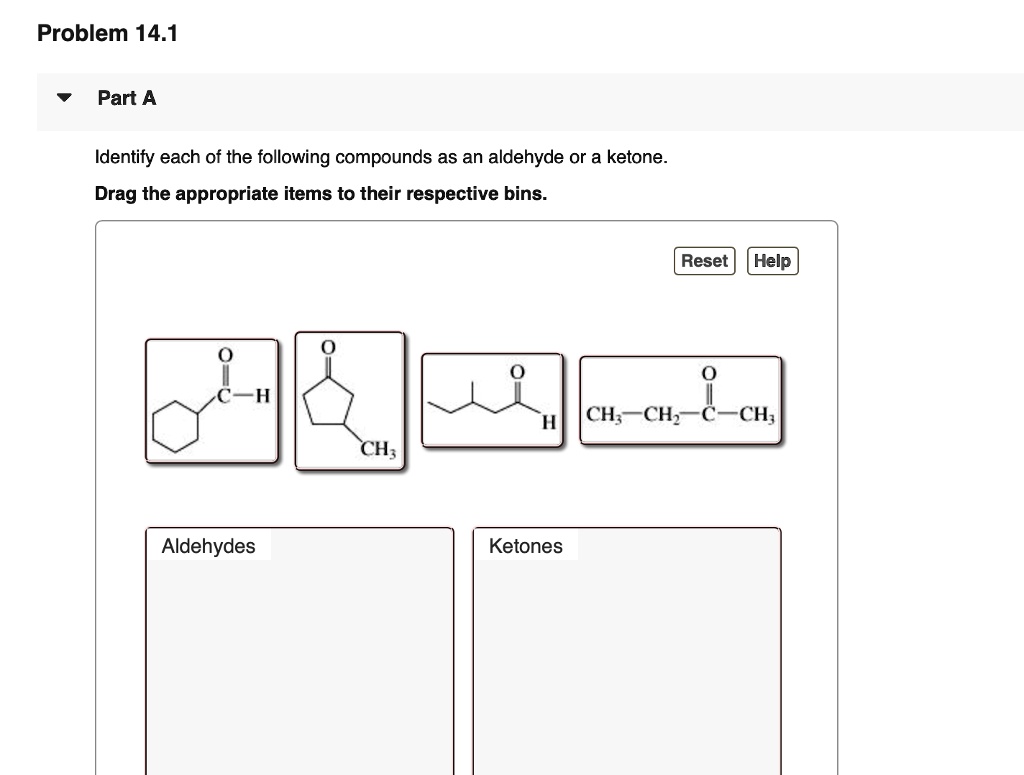Click the Aldehydes bin label
This screenshot has width=1024, height=775.
[208, 546]
